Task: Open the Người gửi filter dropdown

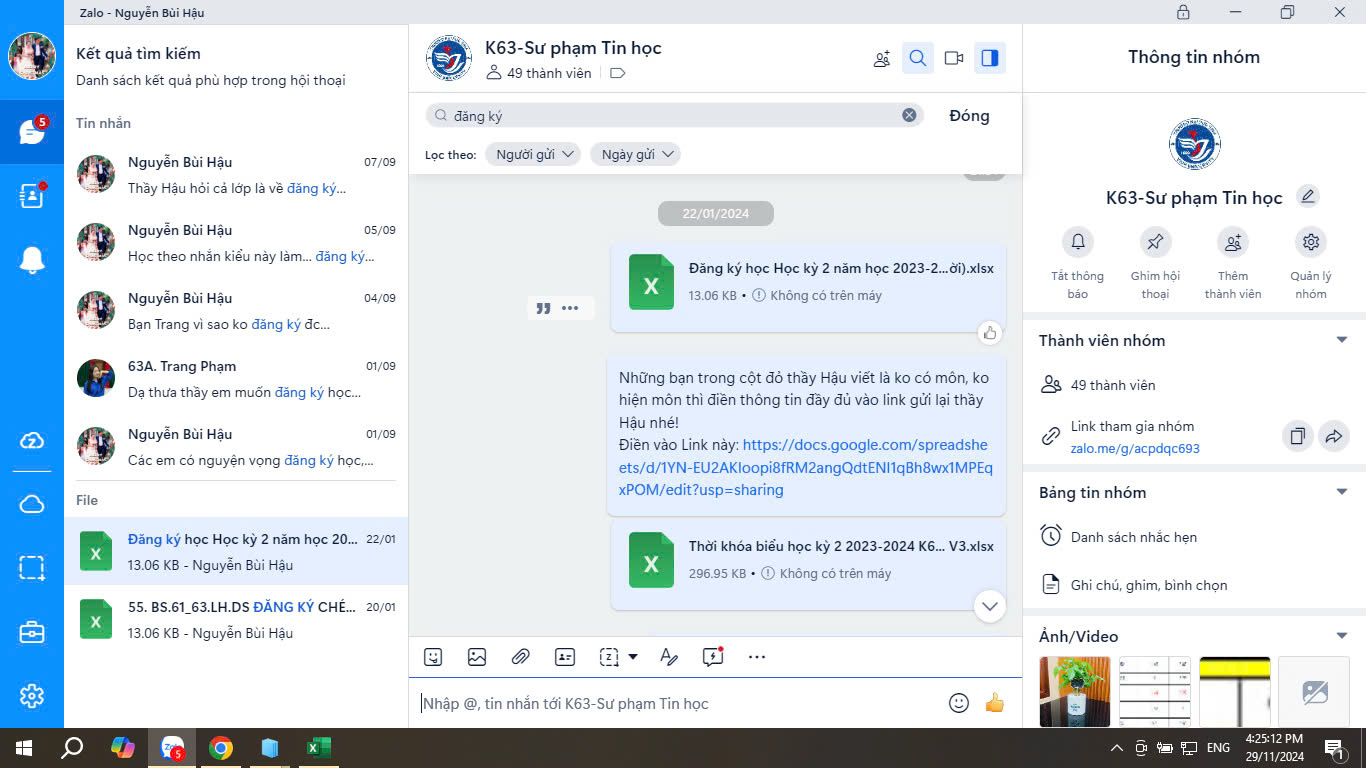Action: coord(533,154)
